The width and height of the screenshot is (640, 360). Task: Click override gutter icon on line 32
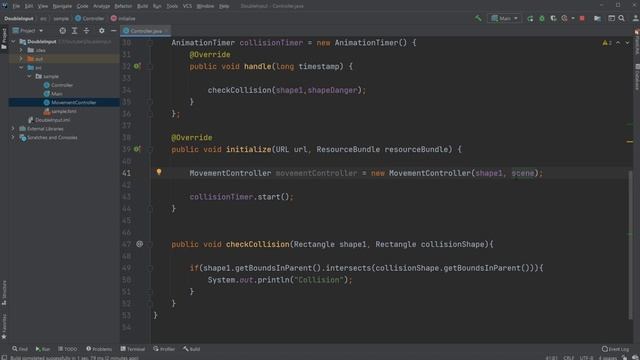click(x=137, y=66)
